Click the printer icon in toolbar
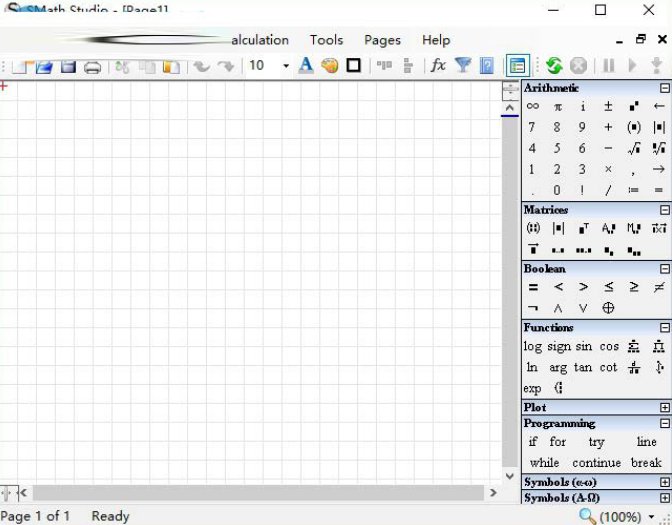 pos(93,67)
